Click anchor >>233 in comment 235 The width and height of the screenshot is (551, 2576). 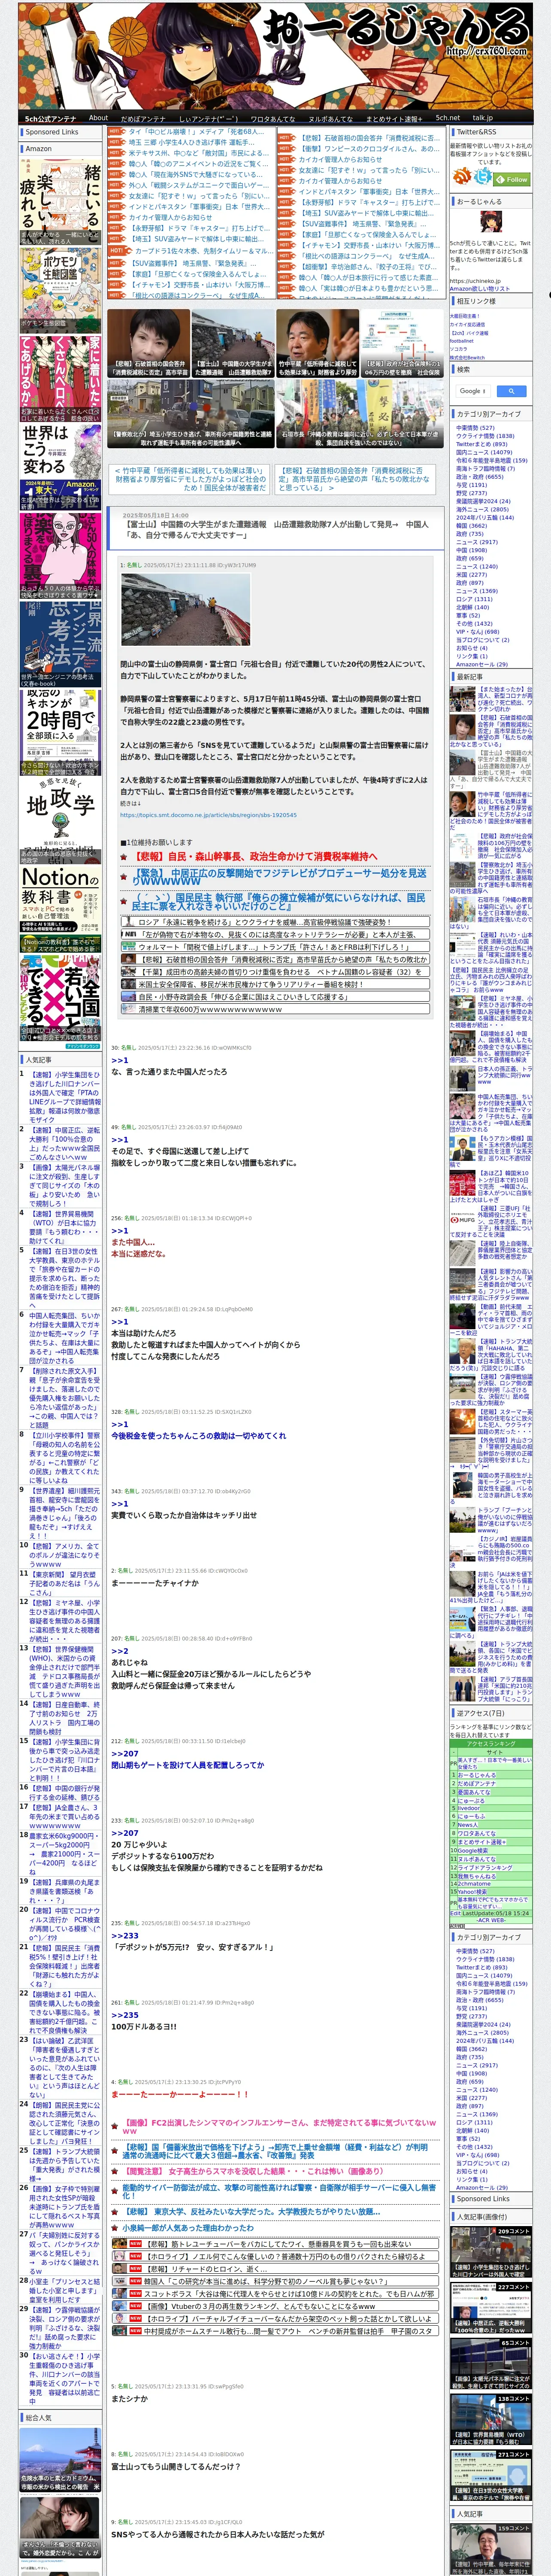(x=125, y=1935)
